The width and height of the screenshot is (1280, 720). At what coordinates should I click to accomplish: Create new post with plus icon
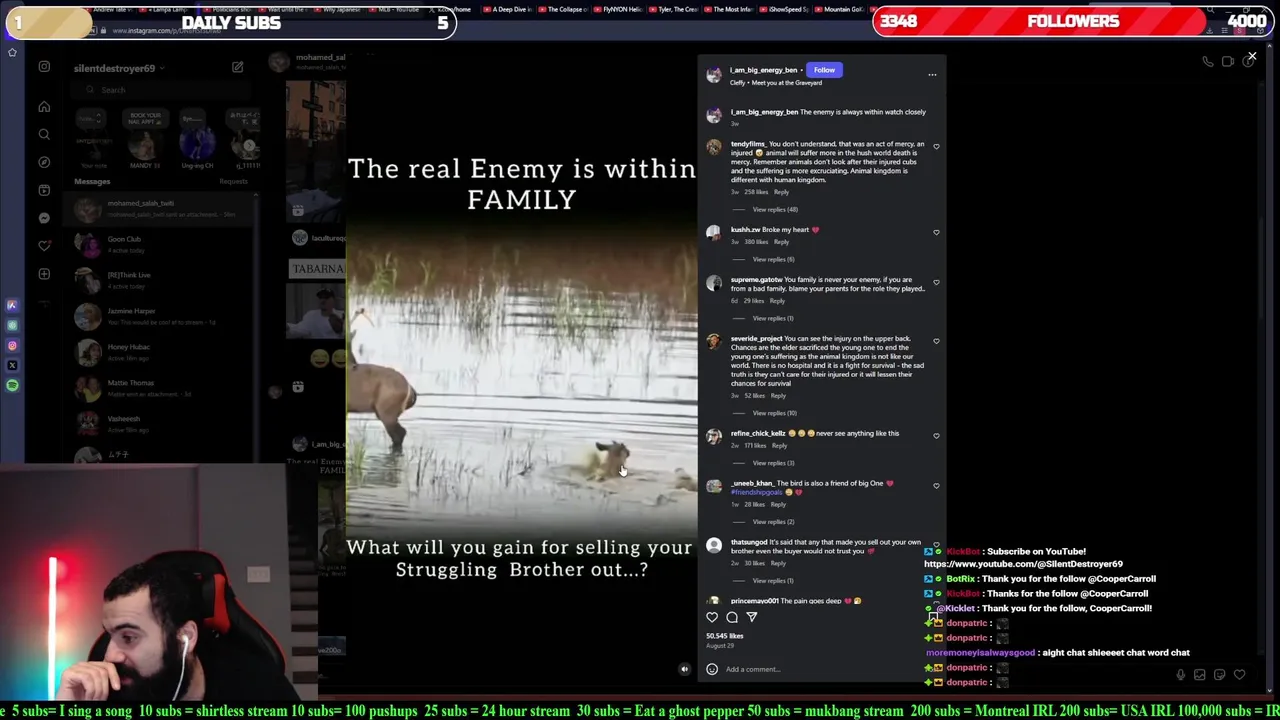click(x=44, y=274)
